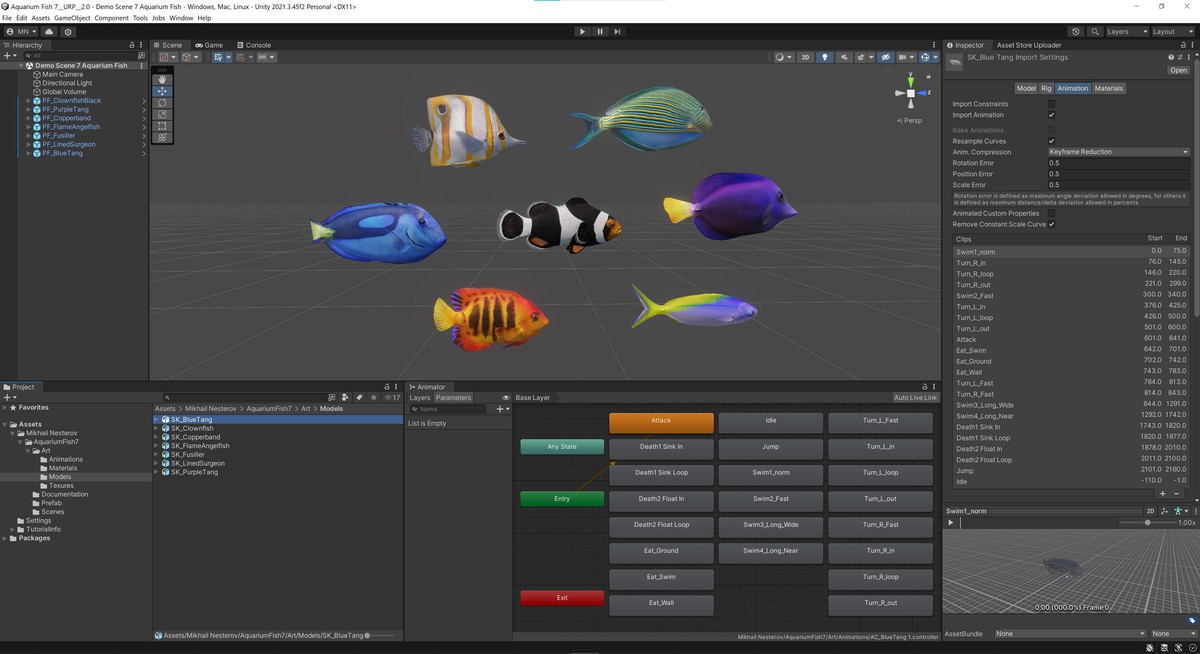Viewport: 1200px width, 654px height.
Task: Expand PF_BlueTang in Hierarchy
Action: coord(28,153)
